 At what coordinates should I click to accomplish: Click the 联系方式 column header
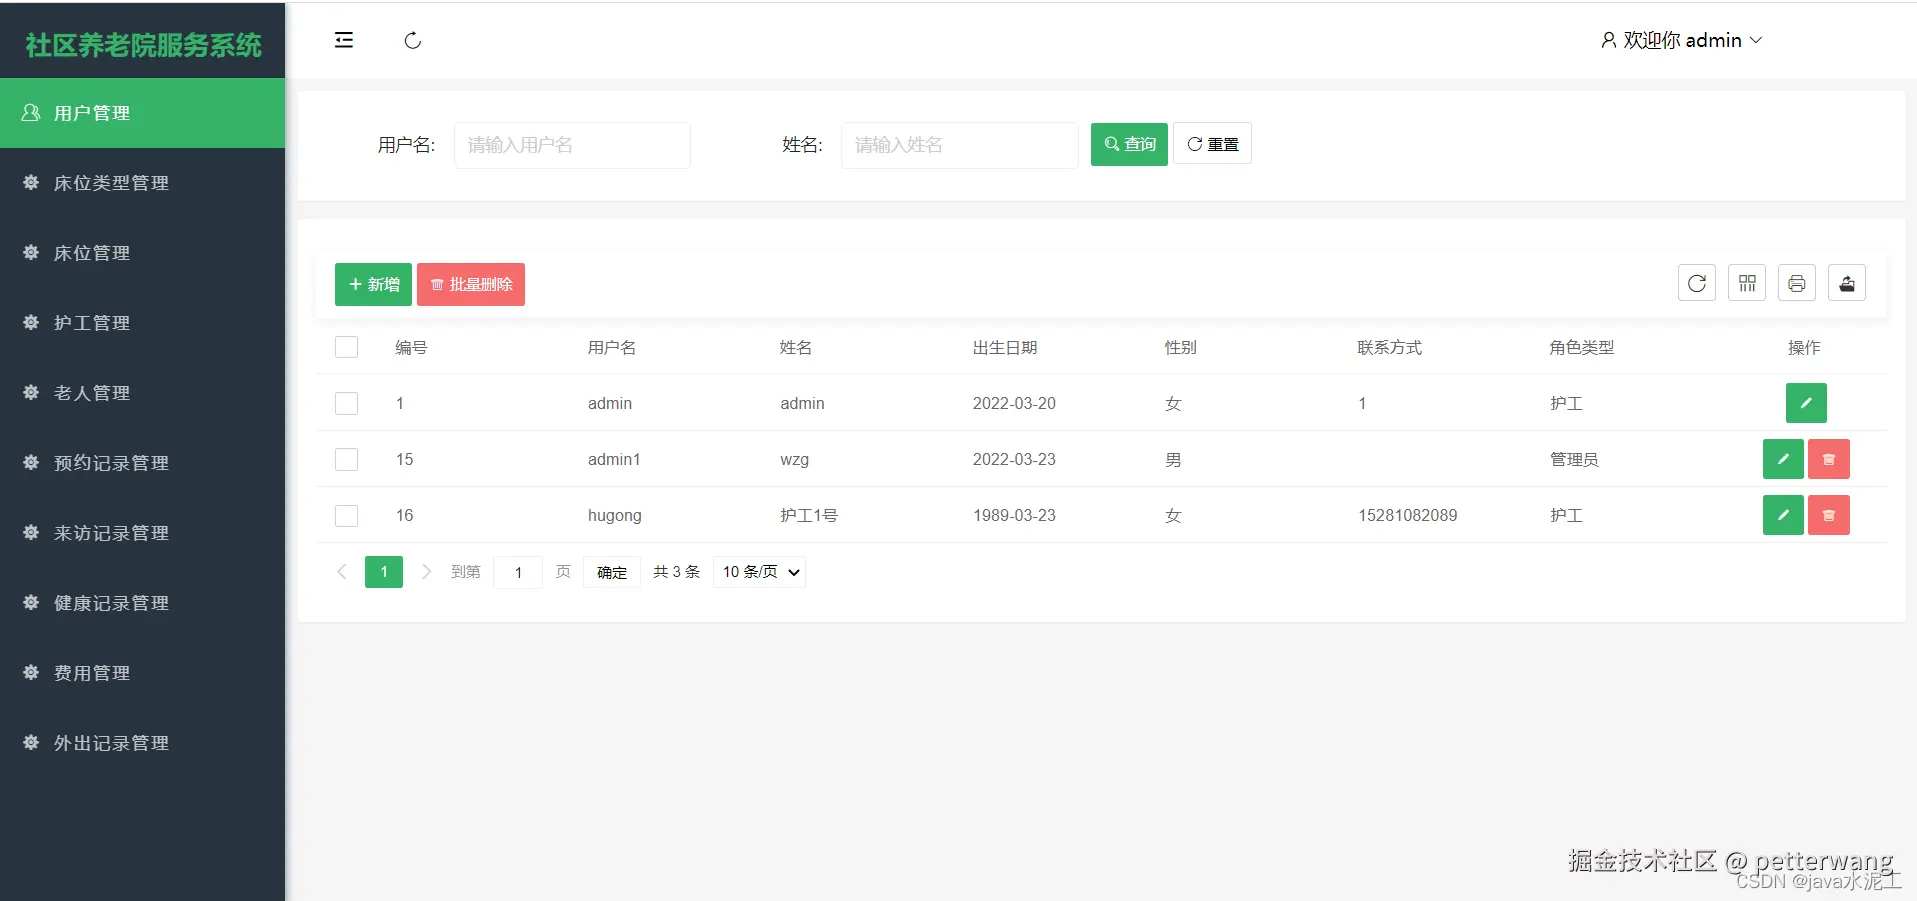pos(1390,347)
